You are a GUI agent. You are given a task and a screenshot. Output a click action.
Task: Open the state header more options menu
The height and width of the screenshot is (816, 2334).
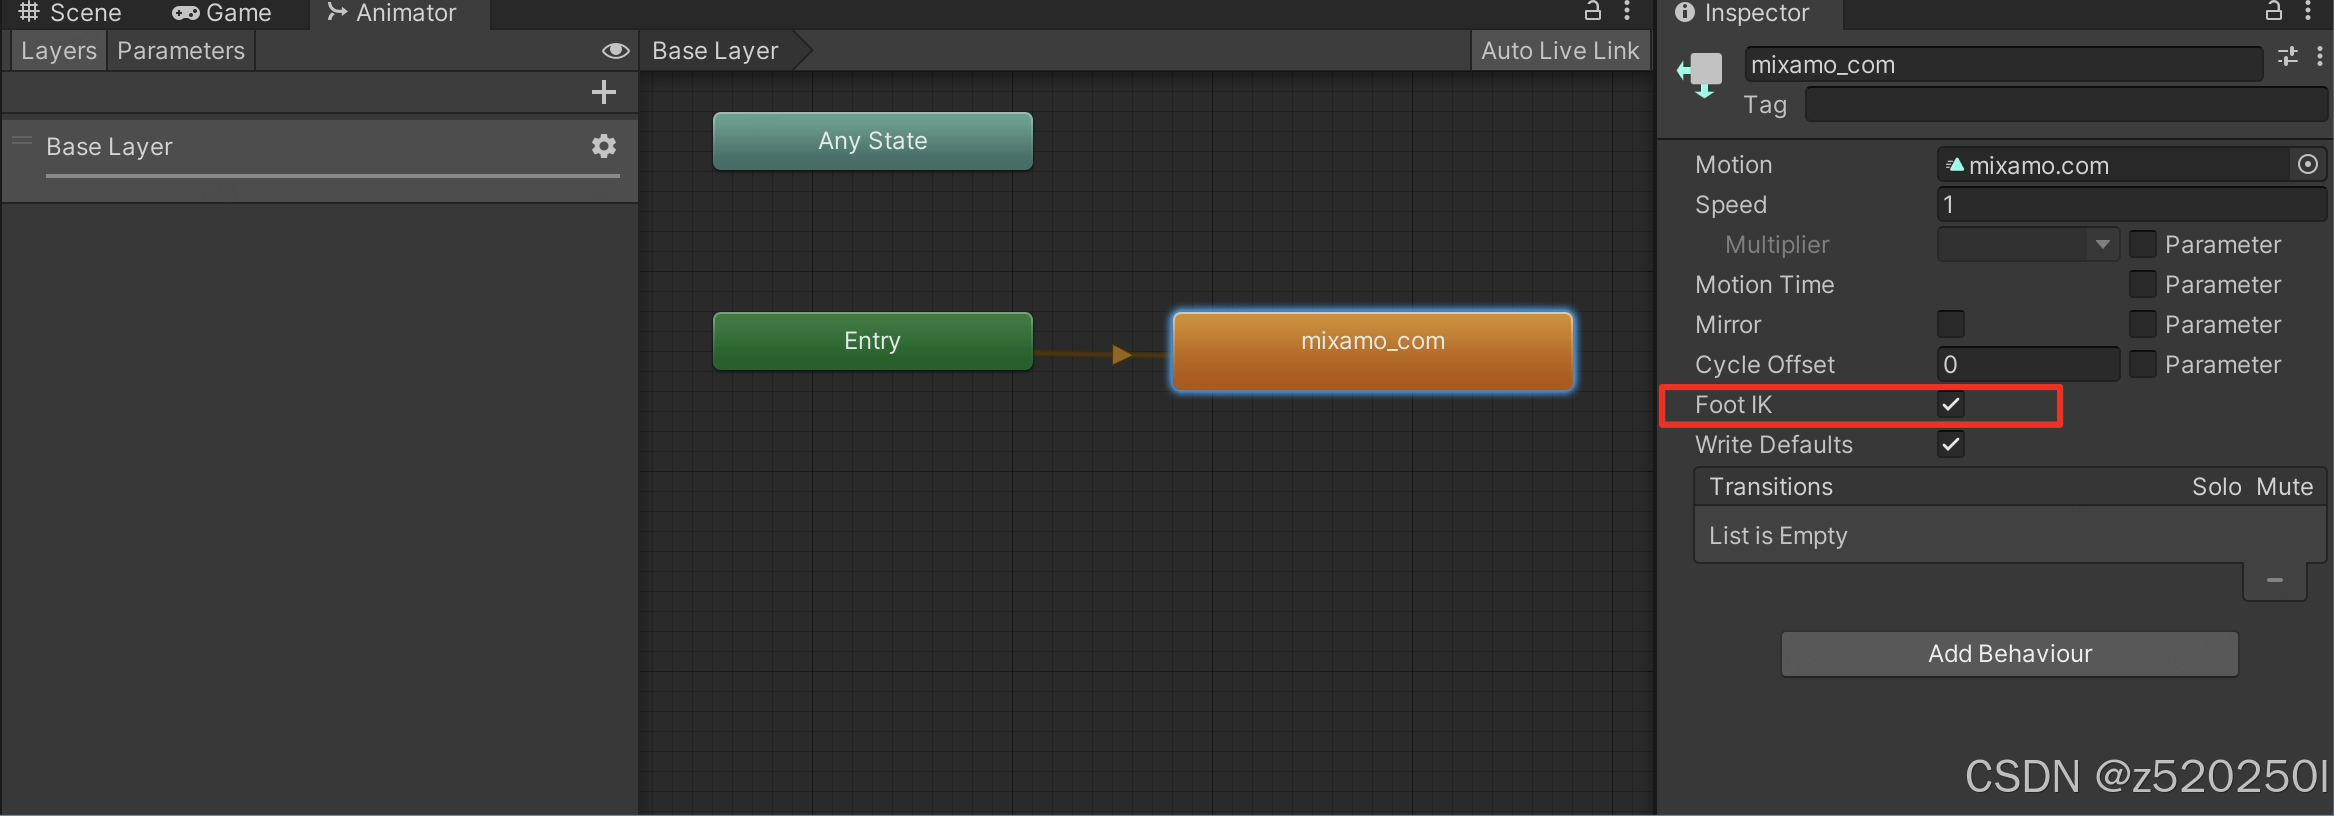point(2319,57)
